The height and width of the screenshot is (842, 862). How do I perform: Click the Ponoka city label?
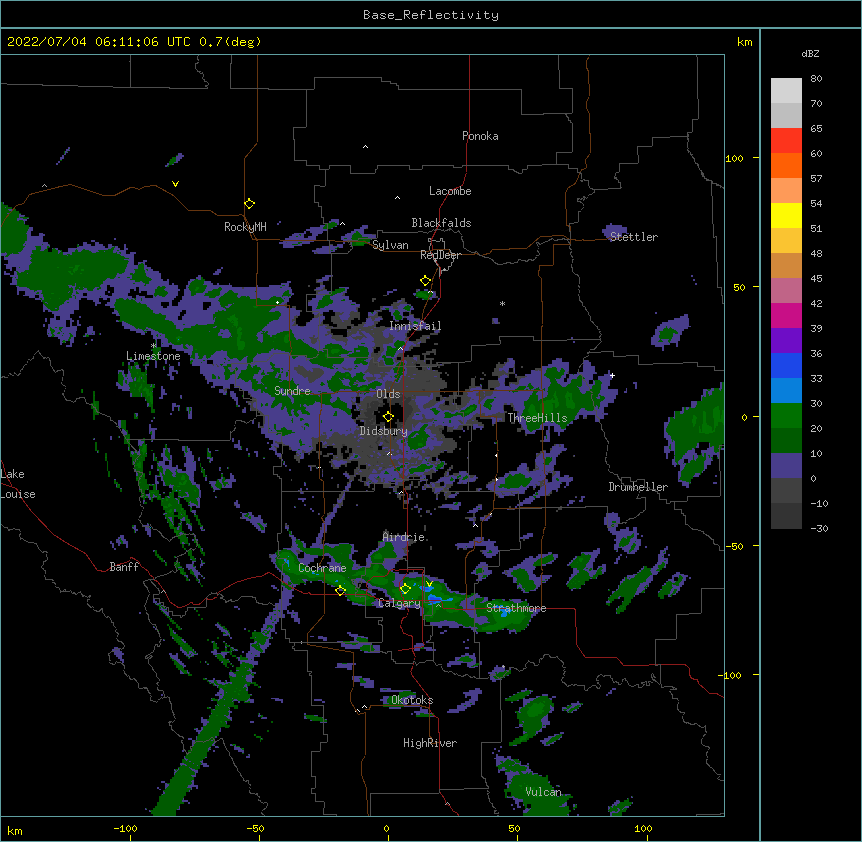tap(480, 136)
